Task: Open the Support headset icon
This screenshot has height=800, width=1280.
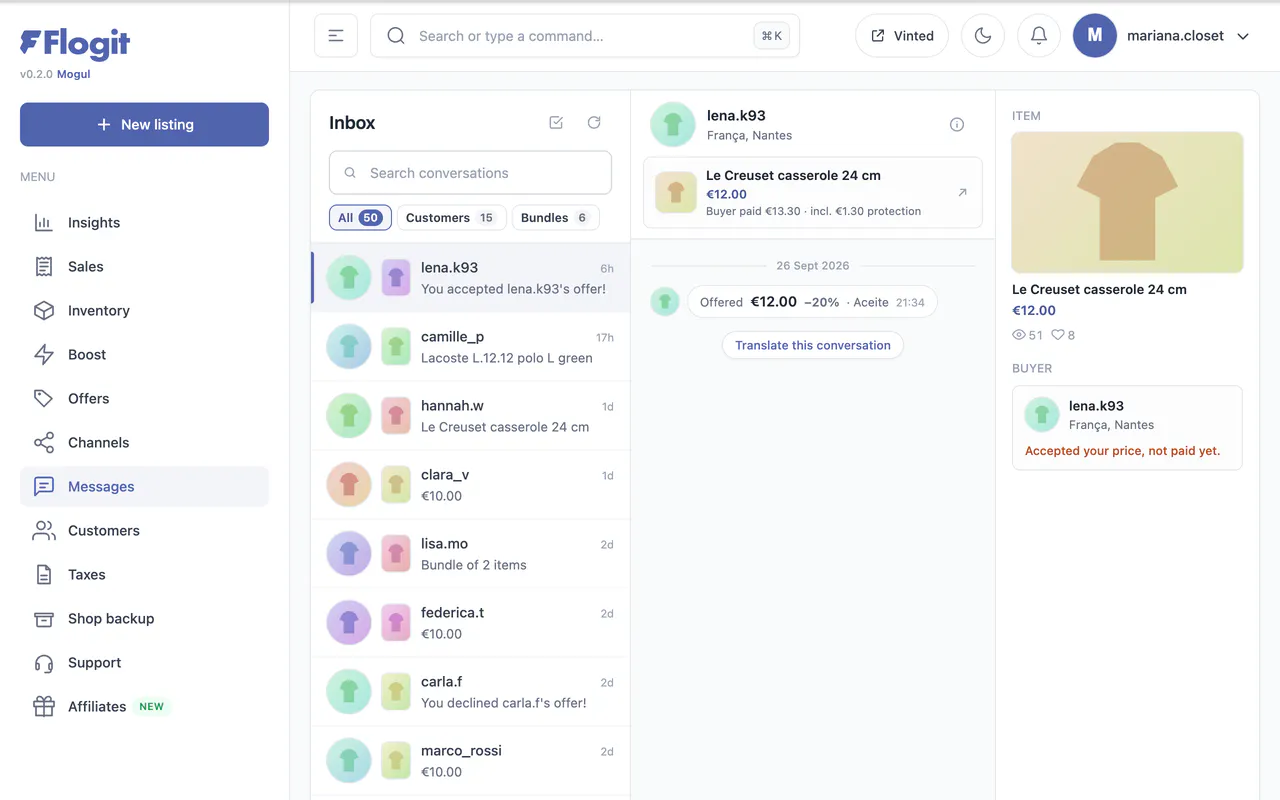Action: pyautogui.click(x=44, y=663)
